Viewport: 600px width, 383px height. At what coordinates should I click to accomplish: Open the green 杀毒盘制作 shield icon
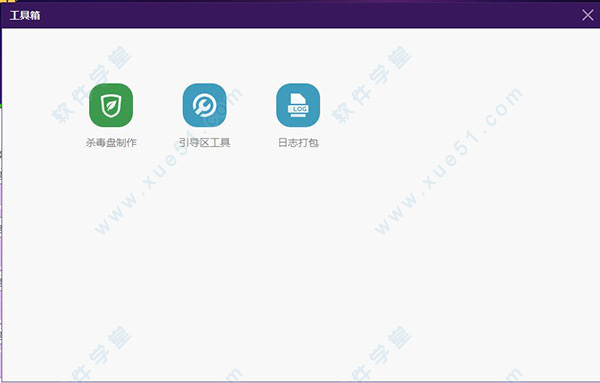pyautogui.click(x=111, y=105)
